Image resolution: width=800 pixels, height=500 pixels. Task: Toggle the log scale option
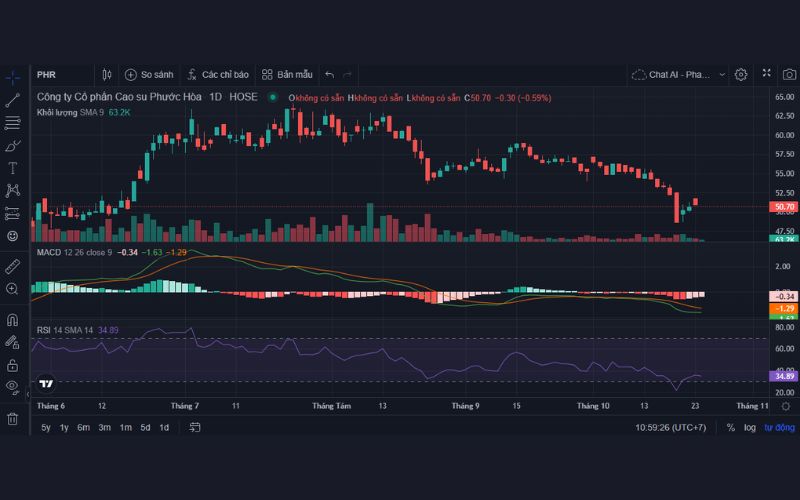click(x=750, y=427)
